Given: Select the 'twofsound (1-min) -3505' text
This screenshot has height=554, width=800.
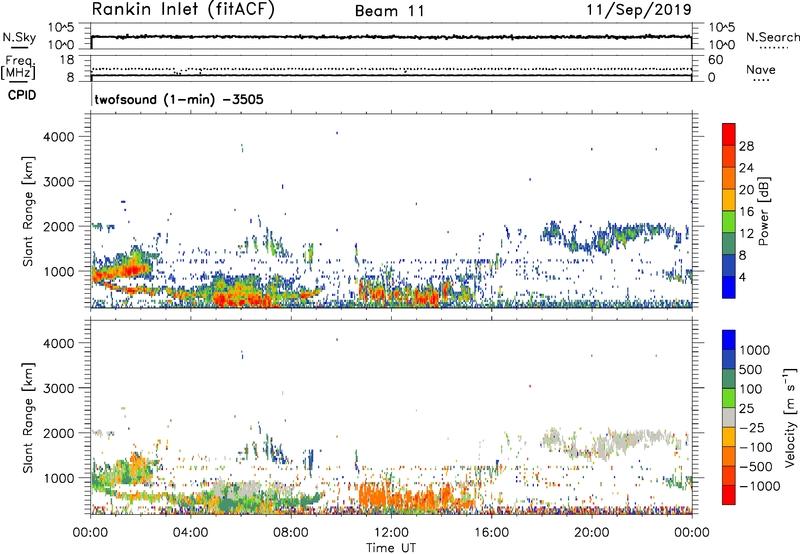Looking at the screenshot, I should pyautogui.click(x=179, y=99).
